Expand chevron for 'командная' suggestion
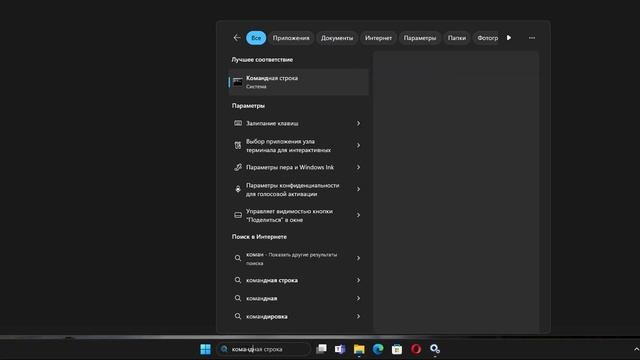Viewport: 640px width, 360px height. click(x=358, y=298)
